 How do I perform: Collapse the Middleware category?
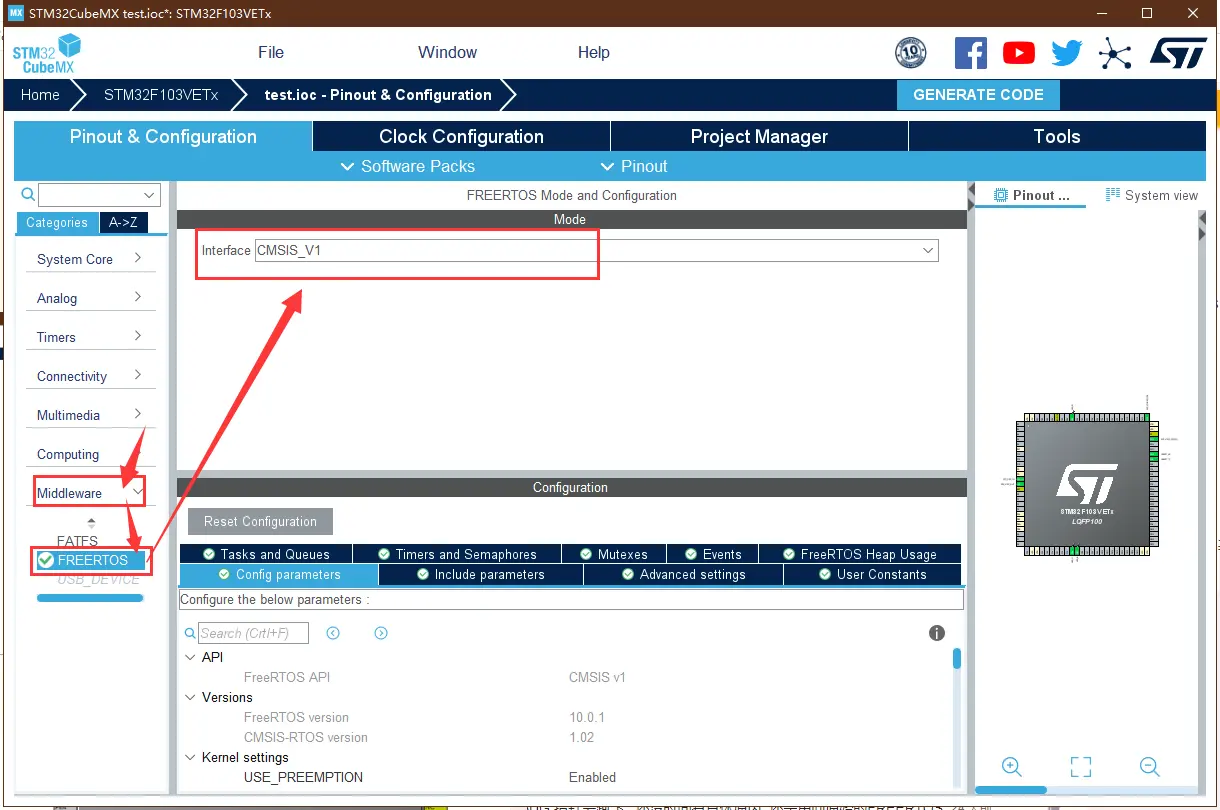point(90,493)
